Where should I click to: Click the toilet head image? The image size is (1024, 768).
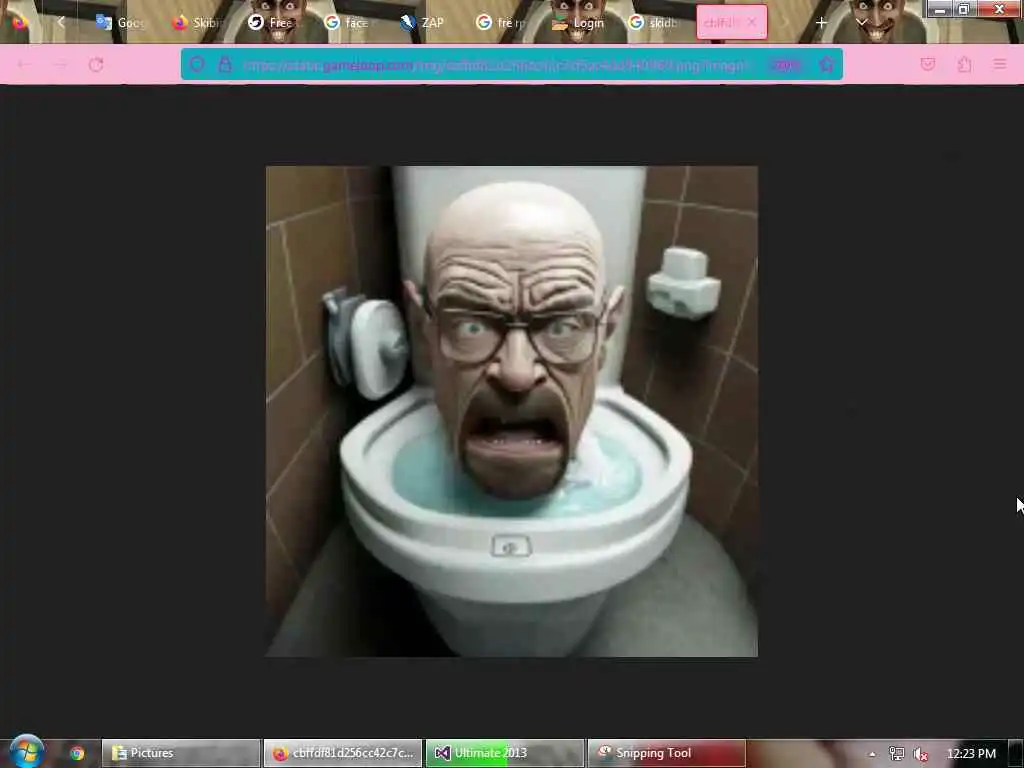[511, 411]
